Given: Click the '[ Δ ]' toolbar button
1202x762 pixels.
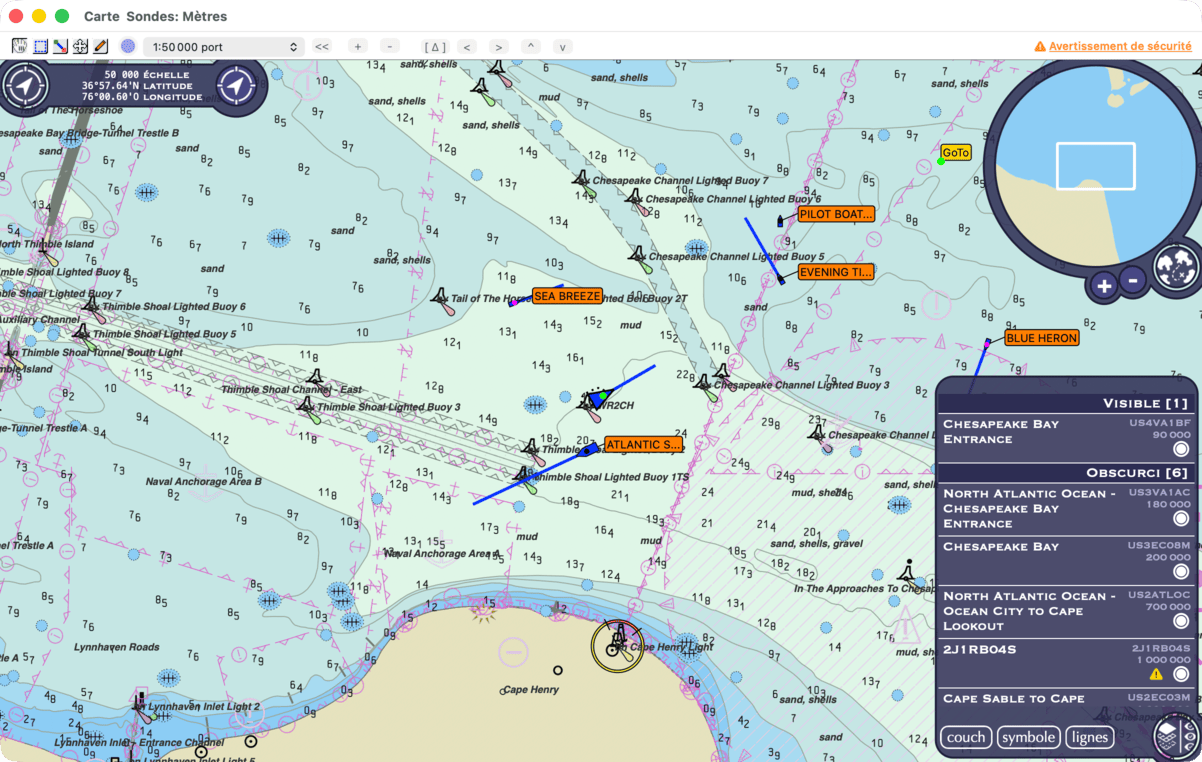Looking at the screenshot, I should point(435,46).
